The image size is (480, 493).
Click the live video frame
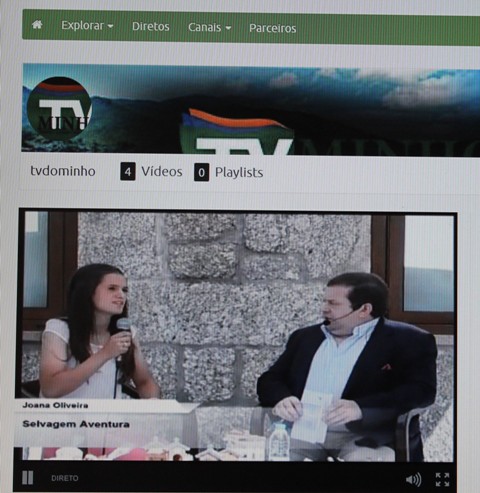(237, 337)
